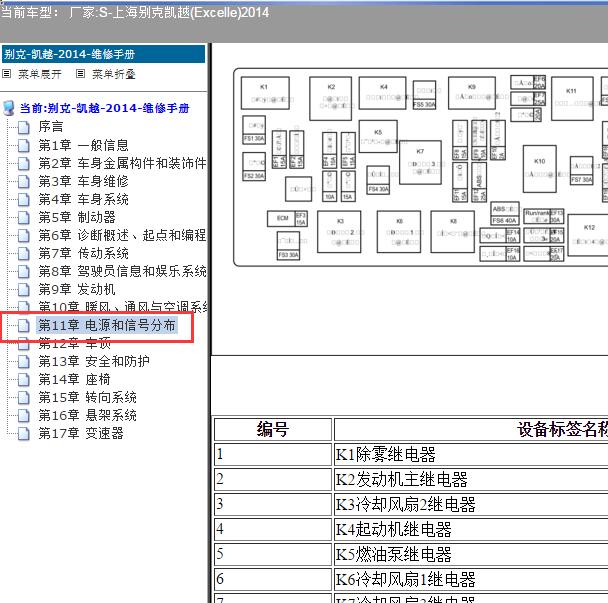Click the document icon beside 第16章
The image size is (608, 603).
click(24, 415)
